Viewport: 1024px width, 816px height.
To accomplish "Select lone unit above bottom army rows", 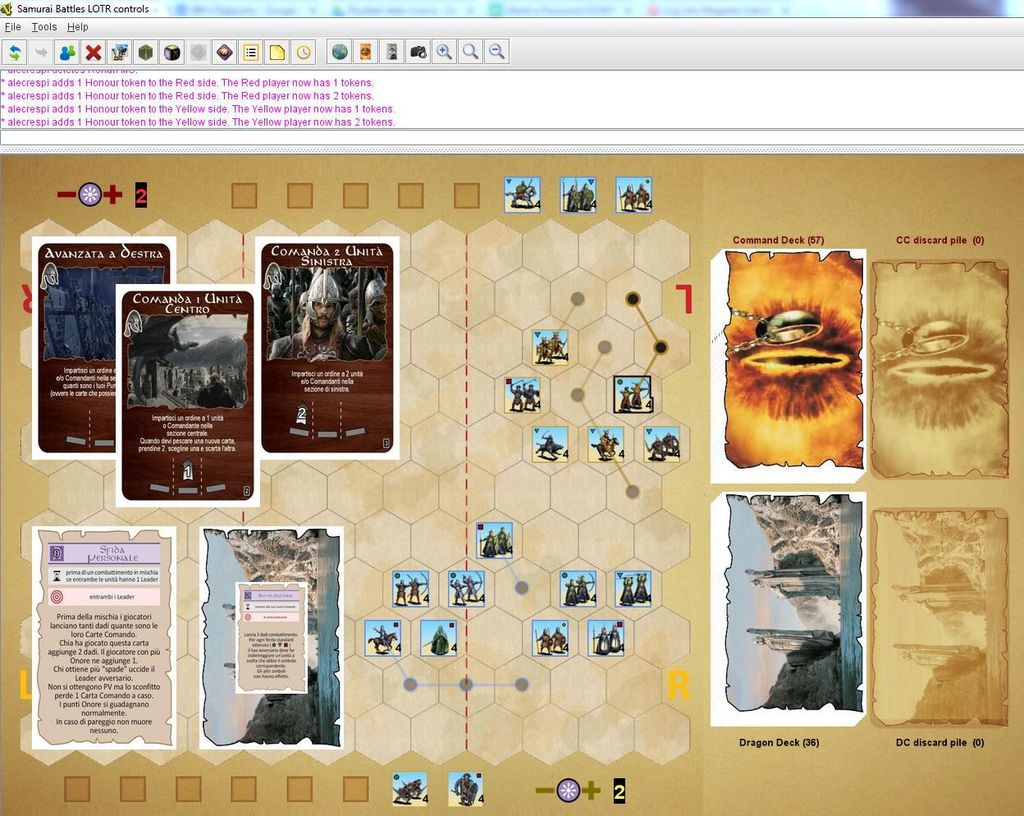I will [x=494, y=541].
